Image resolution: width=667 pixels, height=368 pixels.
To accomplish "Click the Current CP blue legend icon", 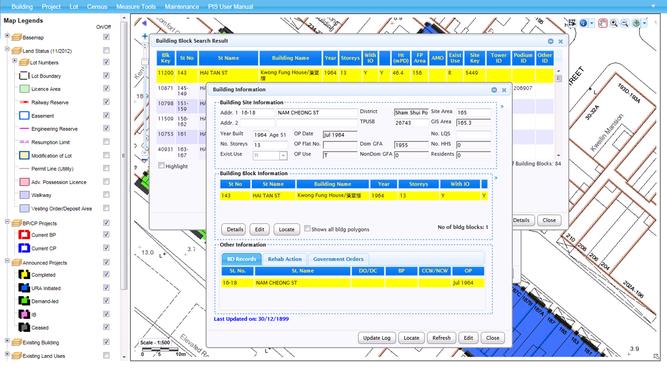I will click(24, 248).
